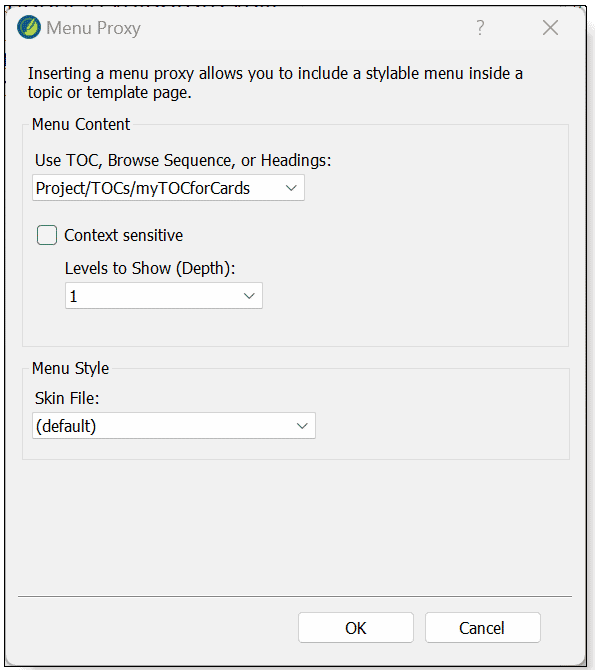The width and height of the screenshot is (595, 670).
Task: Open the Skin File dropdown arrow
Action: click(x=302, y=426)
